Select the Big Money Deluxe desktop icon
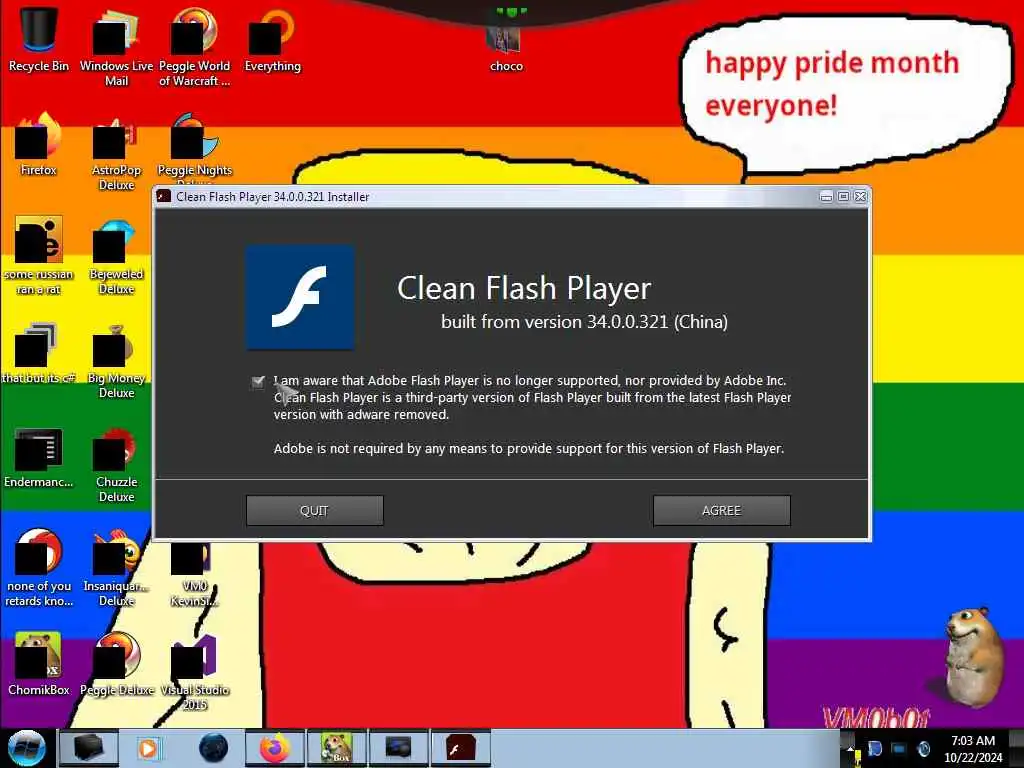This screenshot has height=768, width=1024. (x=116, y=360)
